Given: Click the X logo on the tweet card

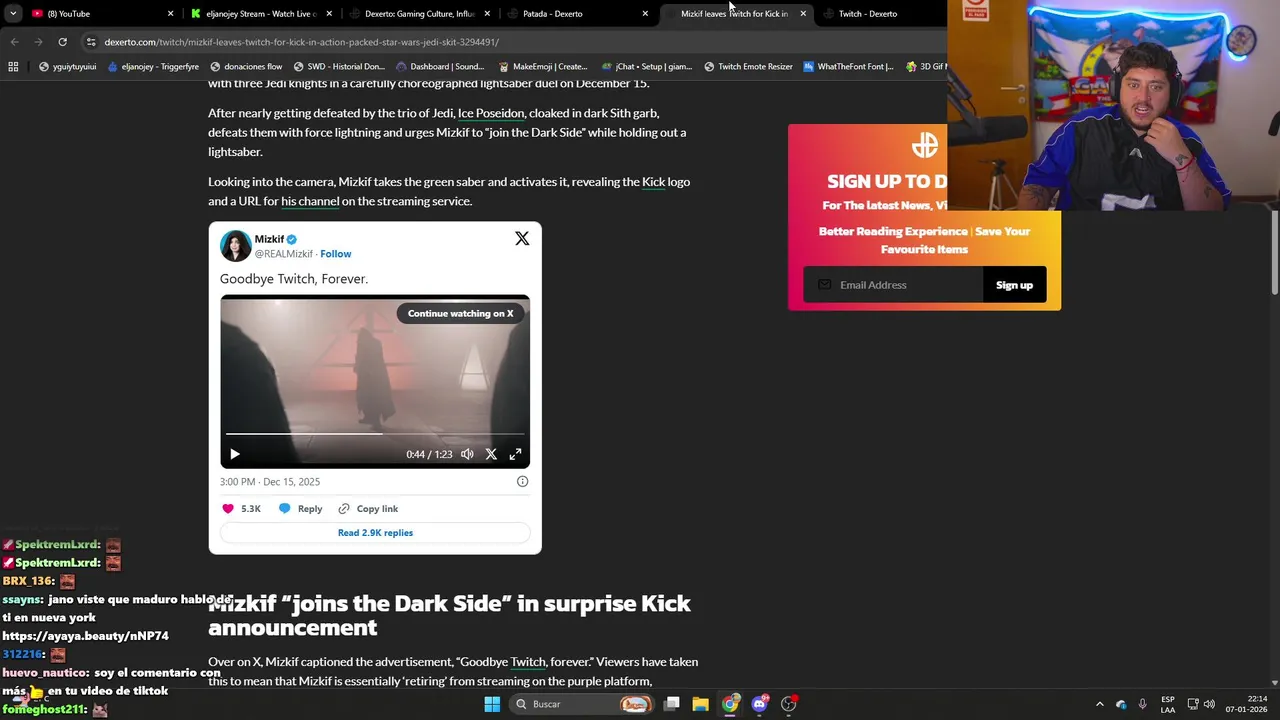Looking at the screenshot, I should coord(522,238).
